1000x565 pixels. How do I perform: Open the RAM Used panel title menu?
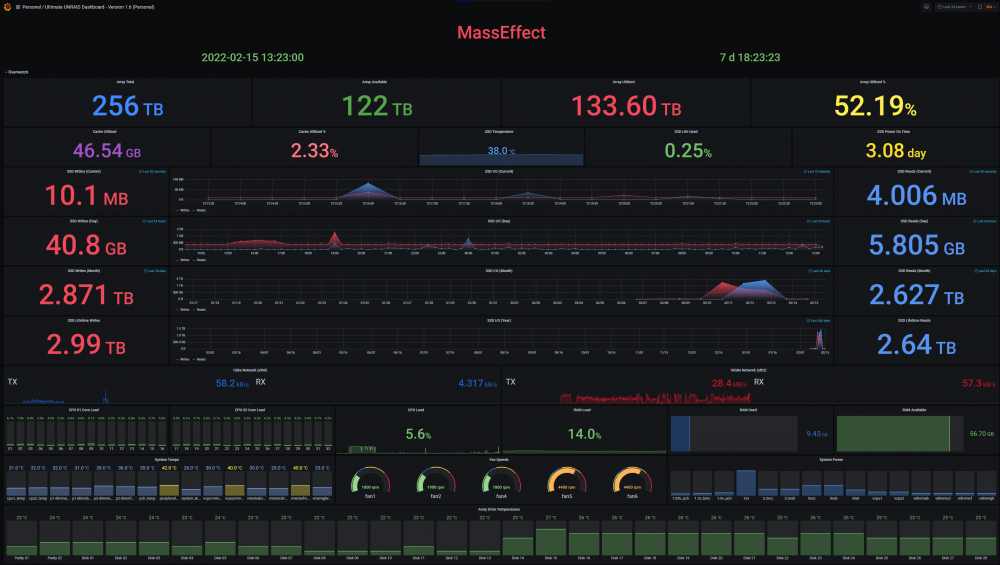748,410
